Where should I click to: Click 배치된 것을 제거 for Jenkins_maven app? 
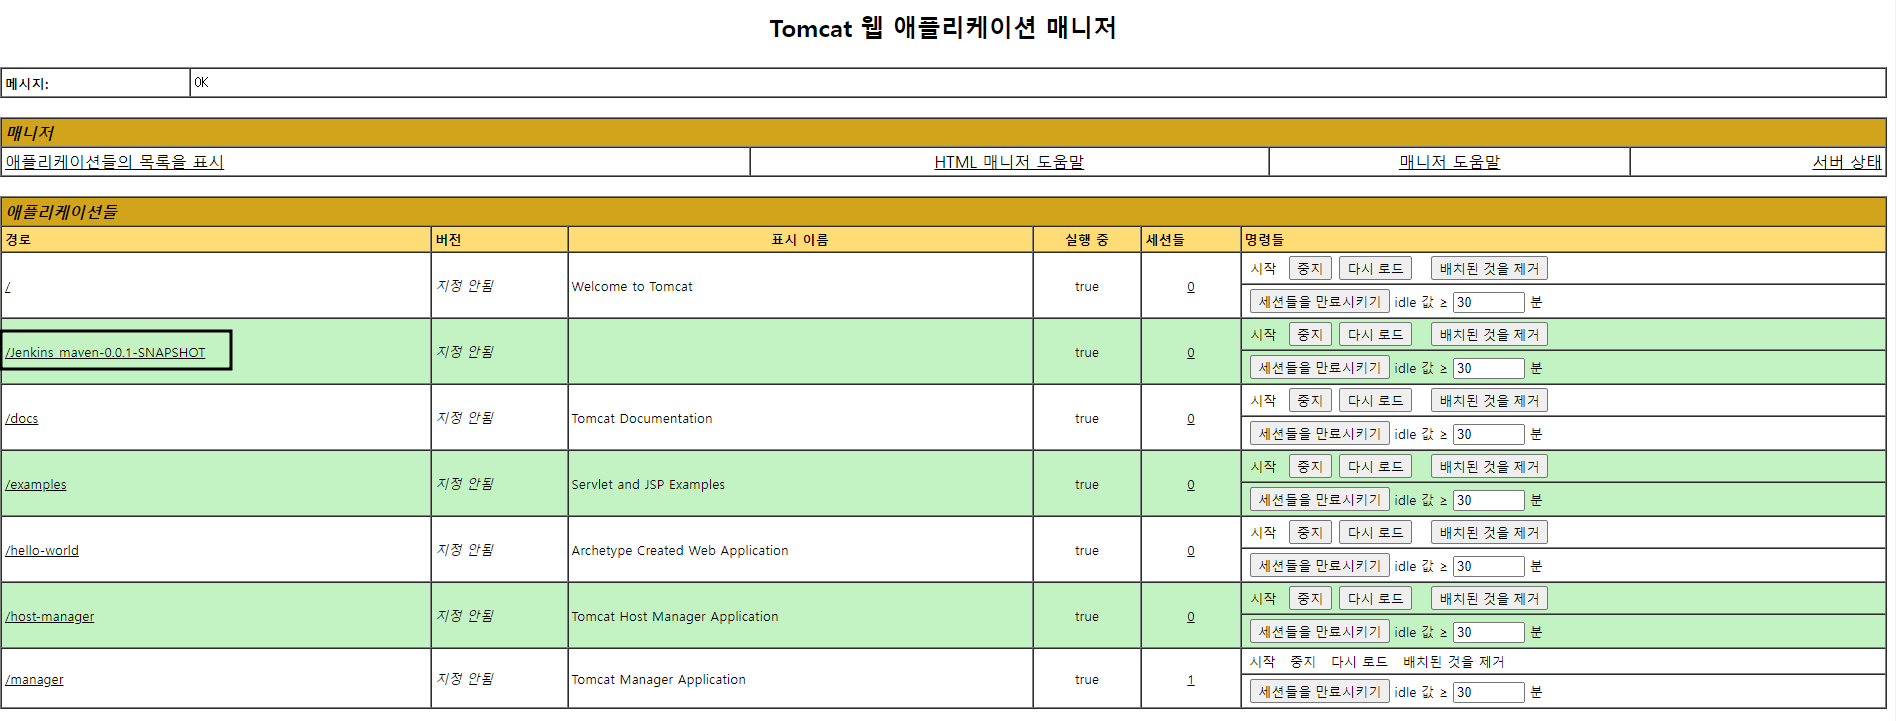click(x=1489, y=335)
